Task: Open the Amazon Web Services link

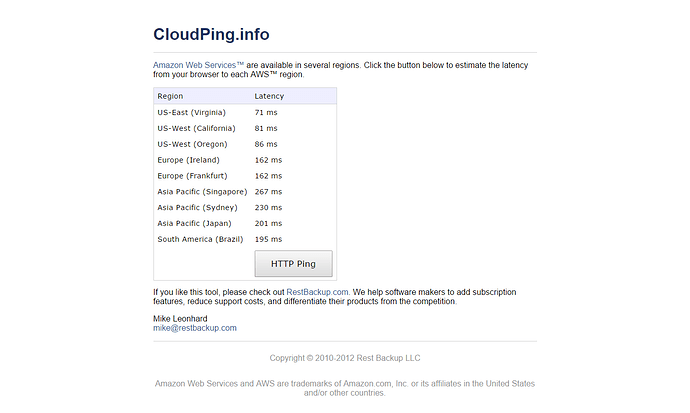Action: (199, 64)
